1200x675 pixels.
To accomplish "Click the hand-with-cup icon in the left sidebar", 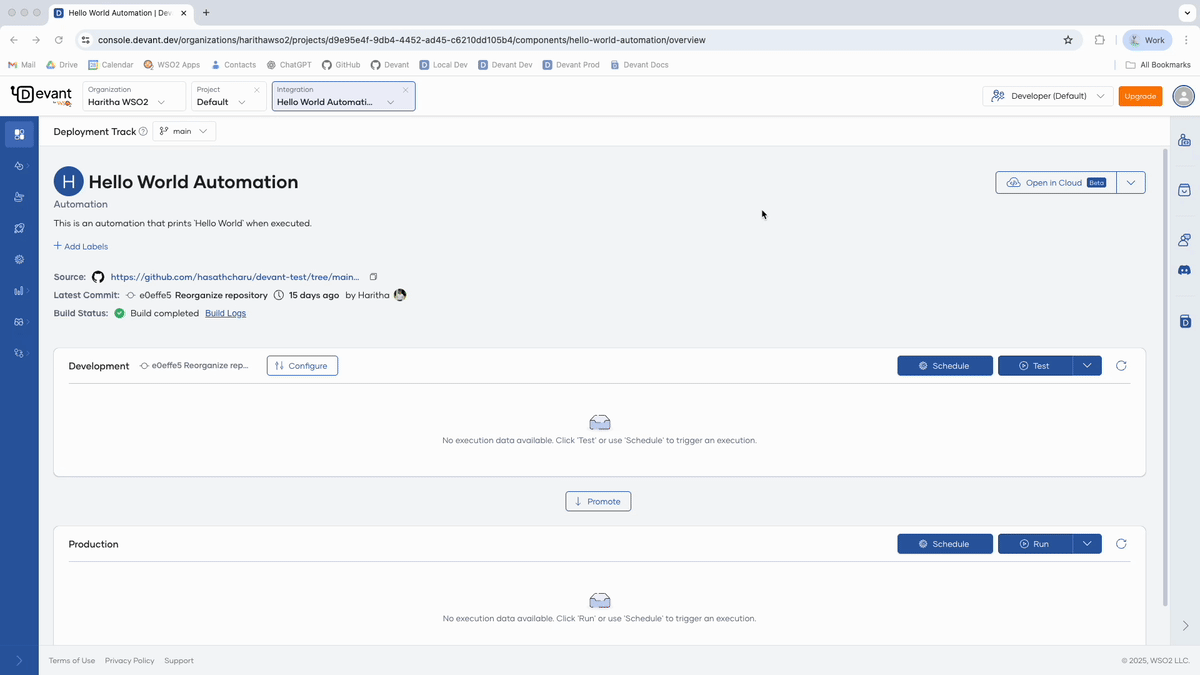I will 19,197.
